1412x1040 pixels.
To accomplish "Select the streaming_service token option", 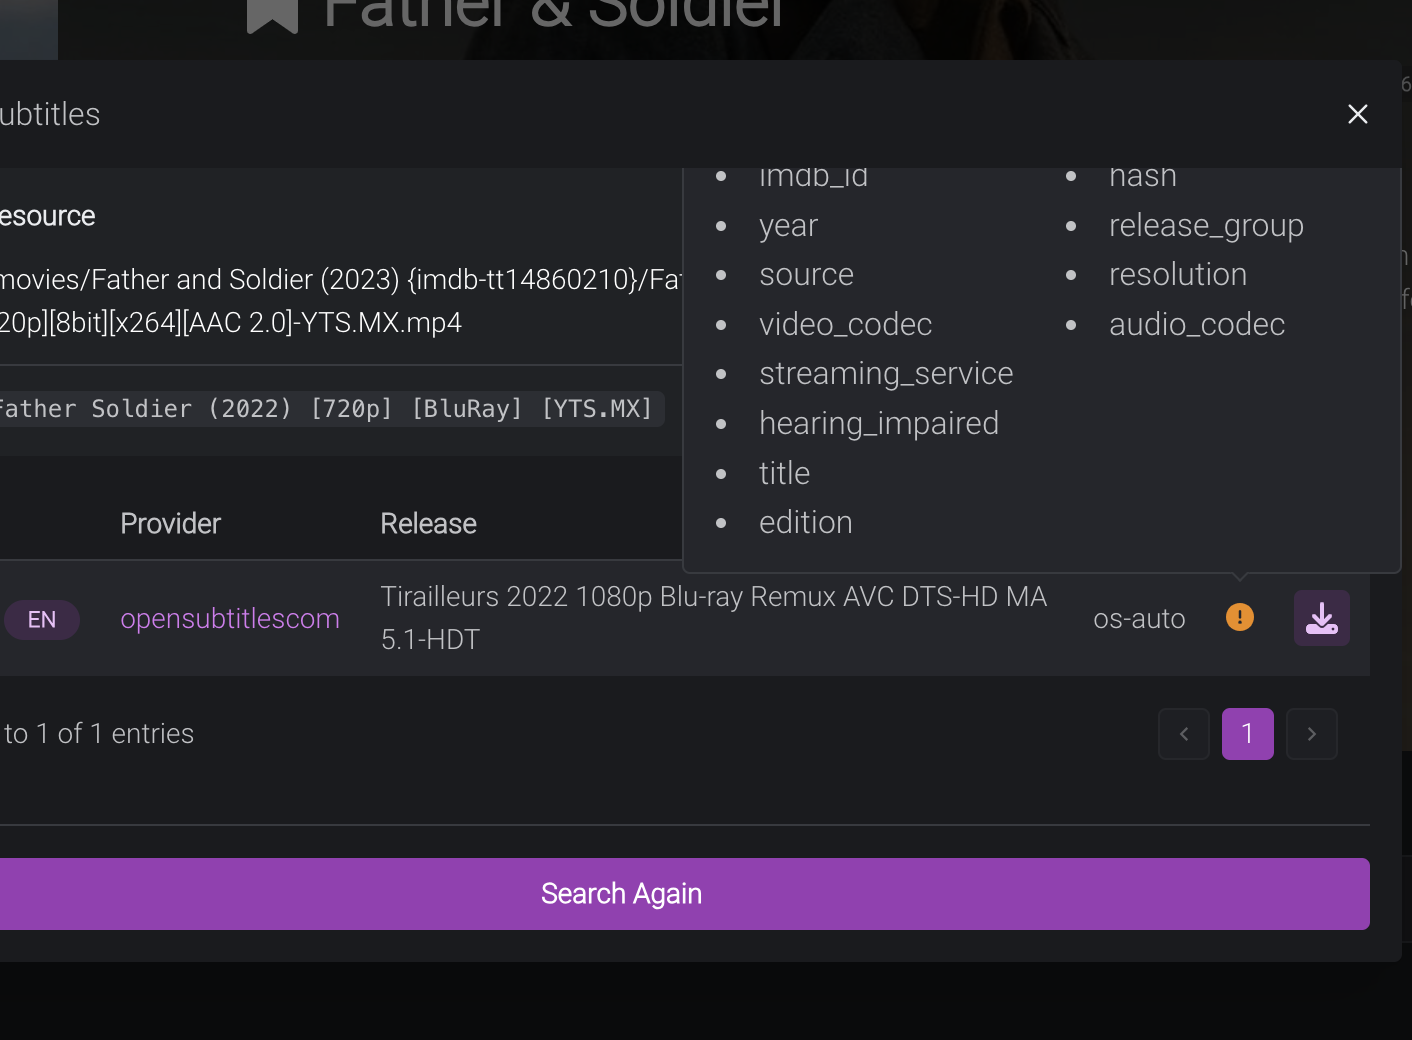I will (x=886, y=373).
